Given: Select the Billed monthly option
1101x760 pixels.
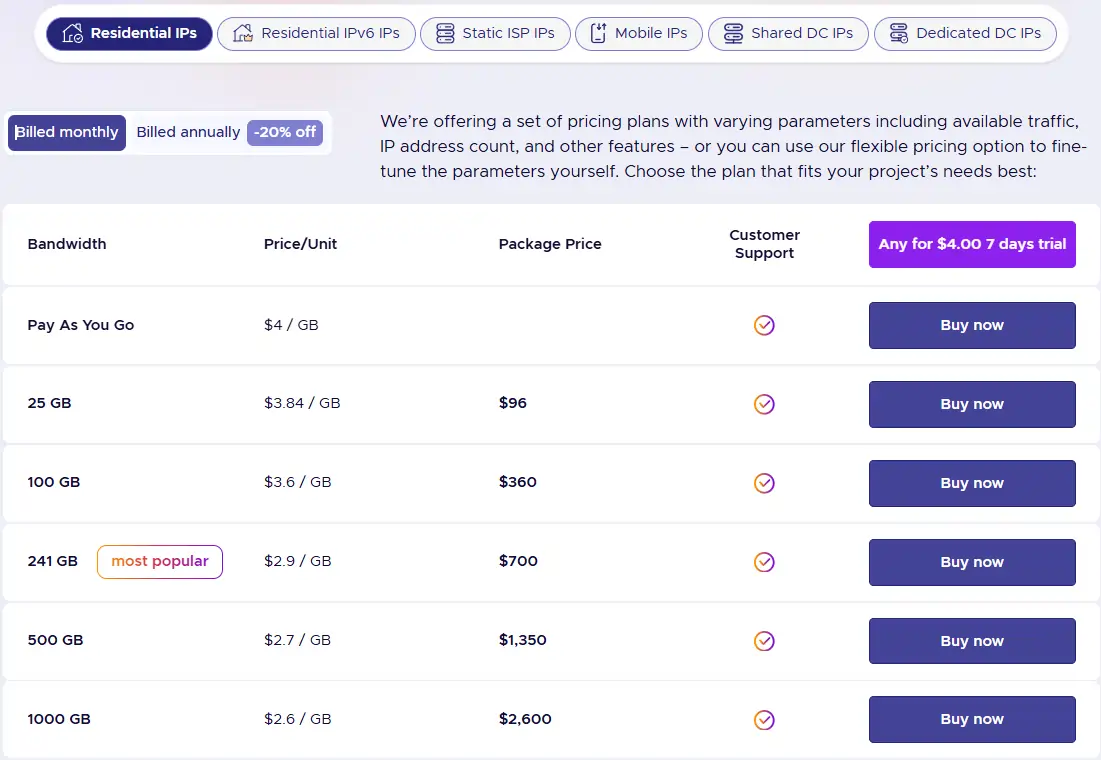Looking at the screenshot, I should point(66,132).
